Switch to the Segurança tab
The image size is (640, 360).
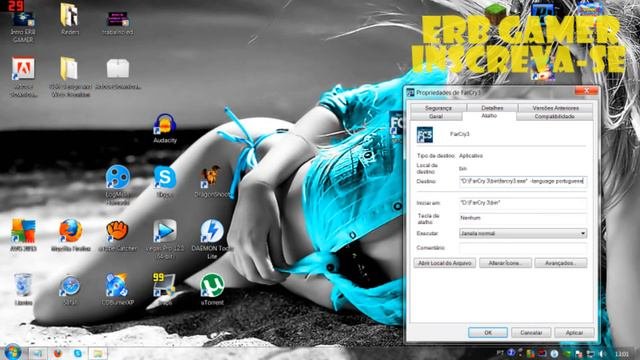coord(438,108)
